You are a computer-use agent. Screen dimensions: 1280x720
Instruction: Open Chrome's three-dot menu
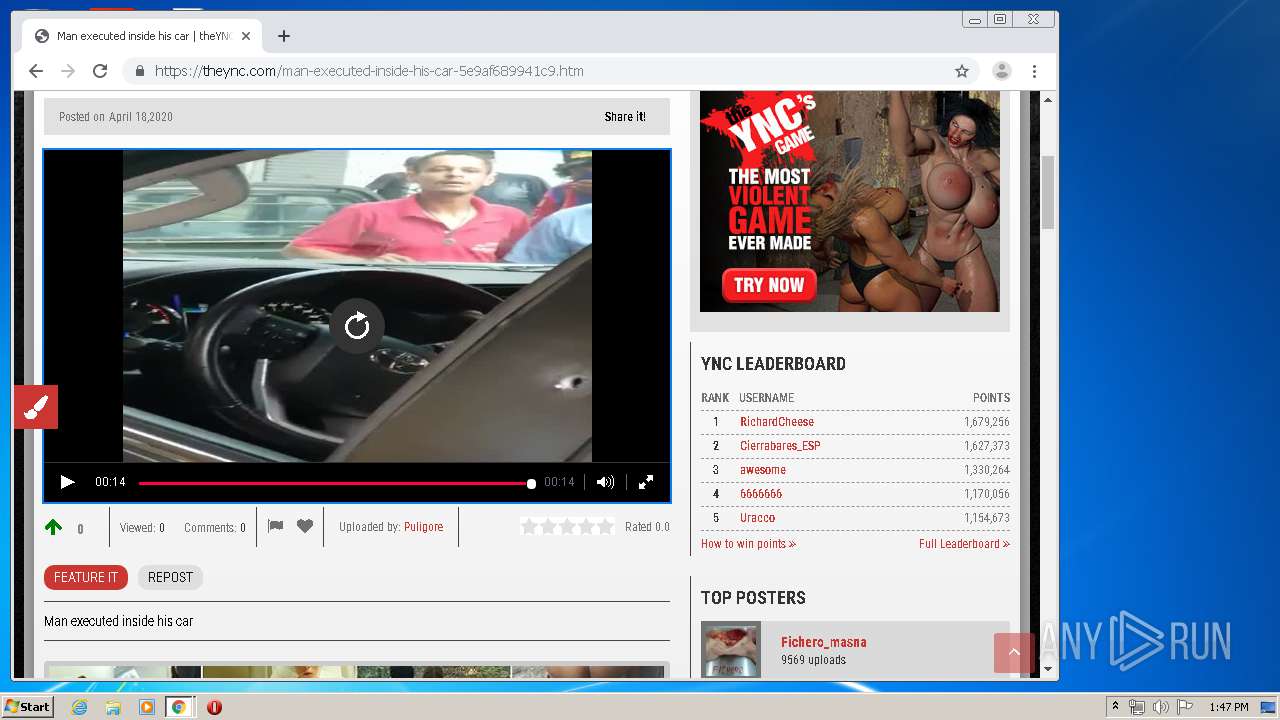1034,71
